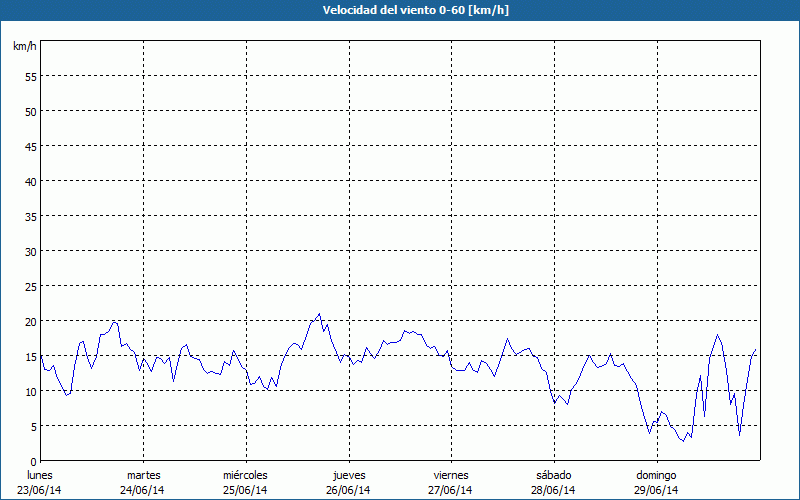The width and height of the screenshot is (800, 500).
Task: Select the 'jueves' day label
Action: (x=349, y=475)
